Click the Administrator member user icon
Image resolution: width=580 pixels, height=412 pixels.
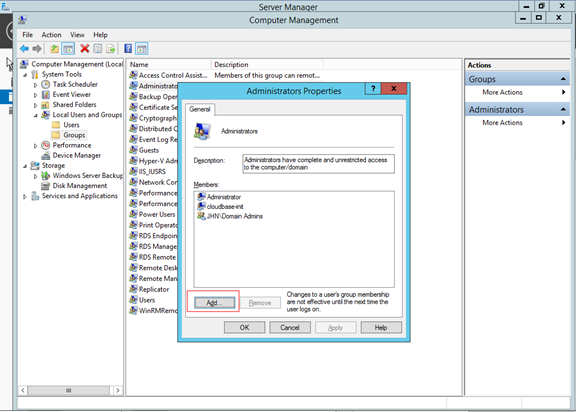tap(201, 197)
